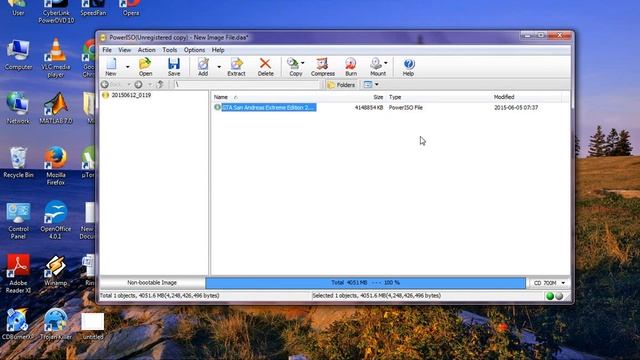Viewport: 640px width, 360px height.
Task: Click the Add files toolbar icon
Action: (203, 67)
